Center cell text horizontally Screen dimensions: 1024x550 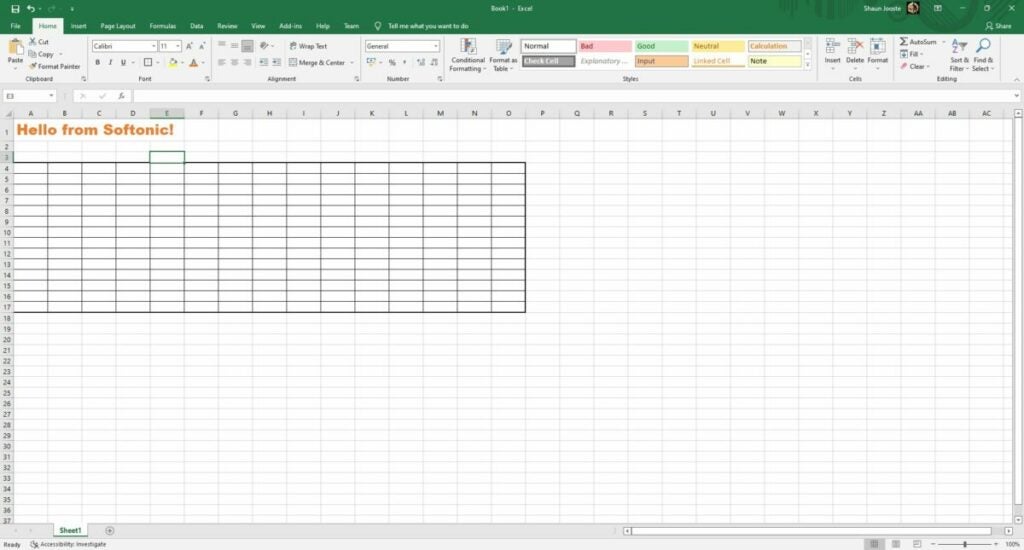pyautogui.click(x=234, y=63)
